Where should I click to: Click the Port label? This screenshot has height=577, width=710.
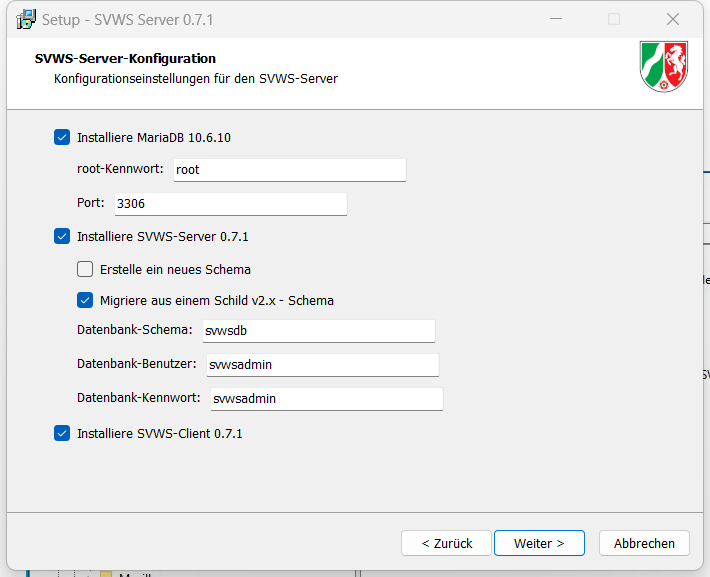(x=91, y=202)
